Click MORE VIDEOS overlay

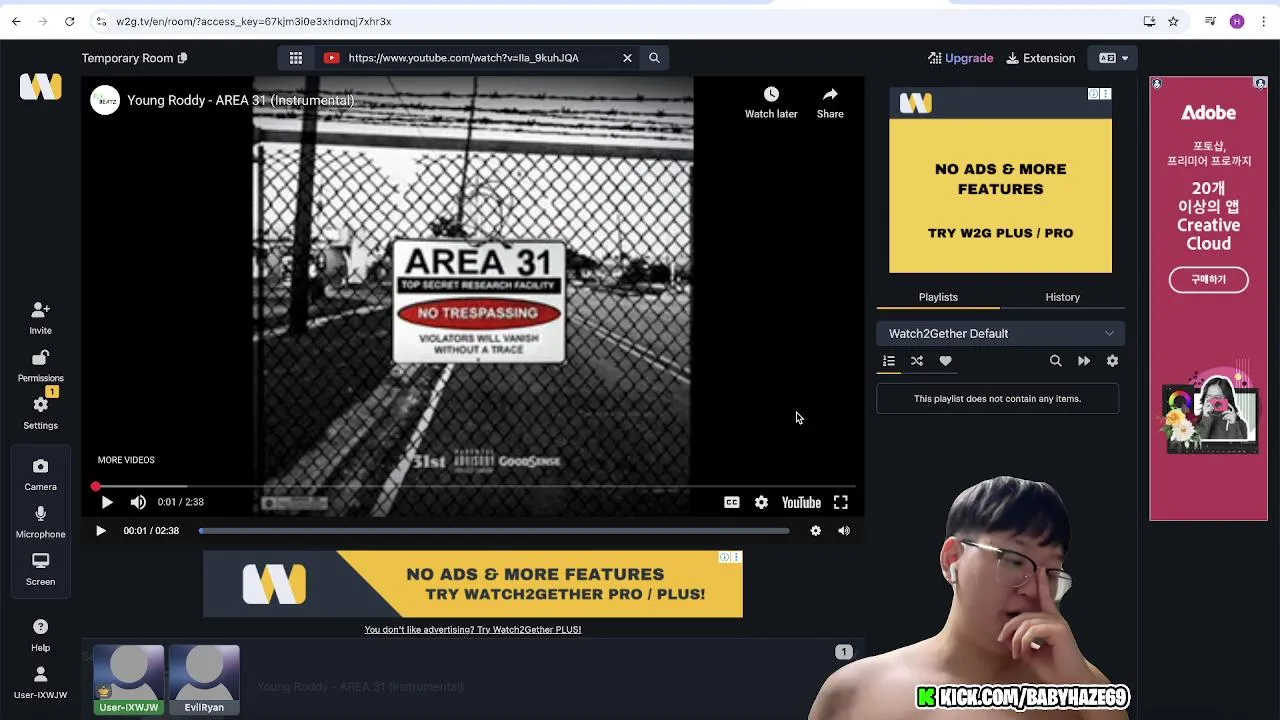pyautogui.click(x=126, y=460)
